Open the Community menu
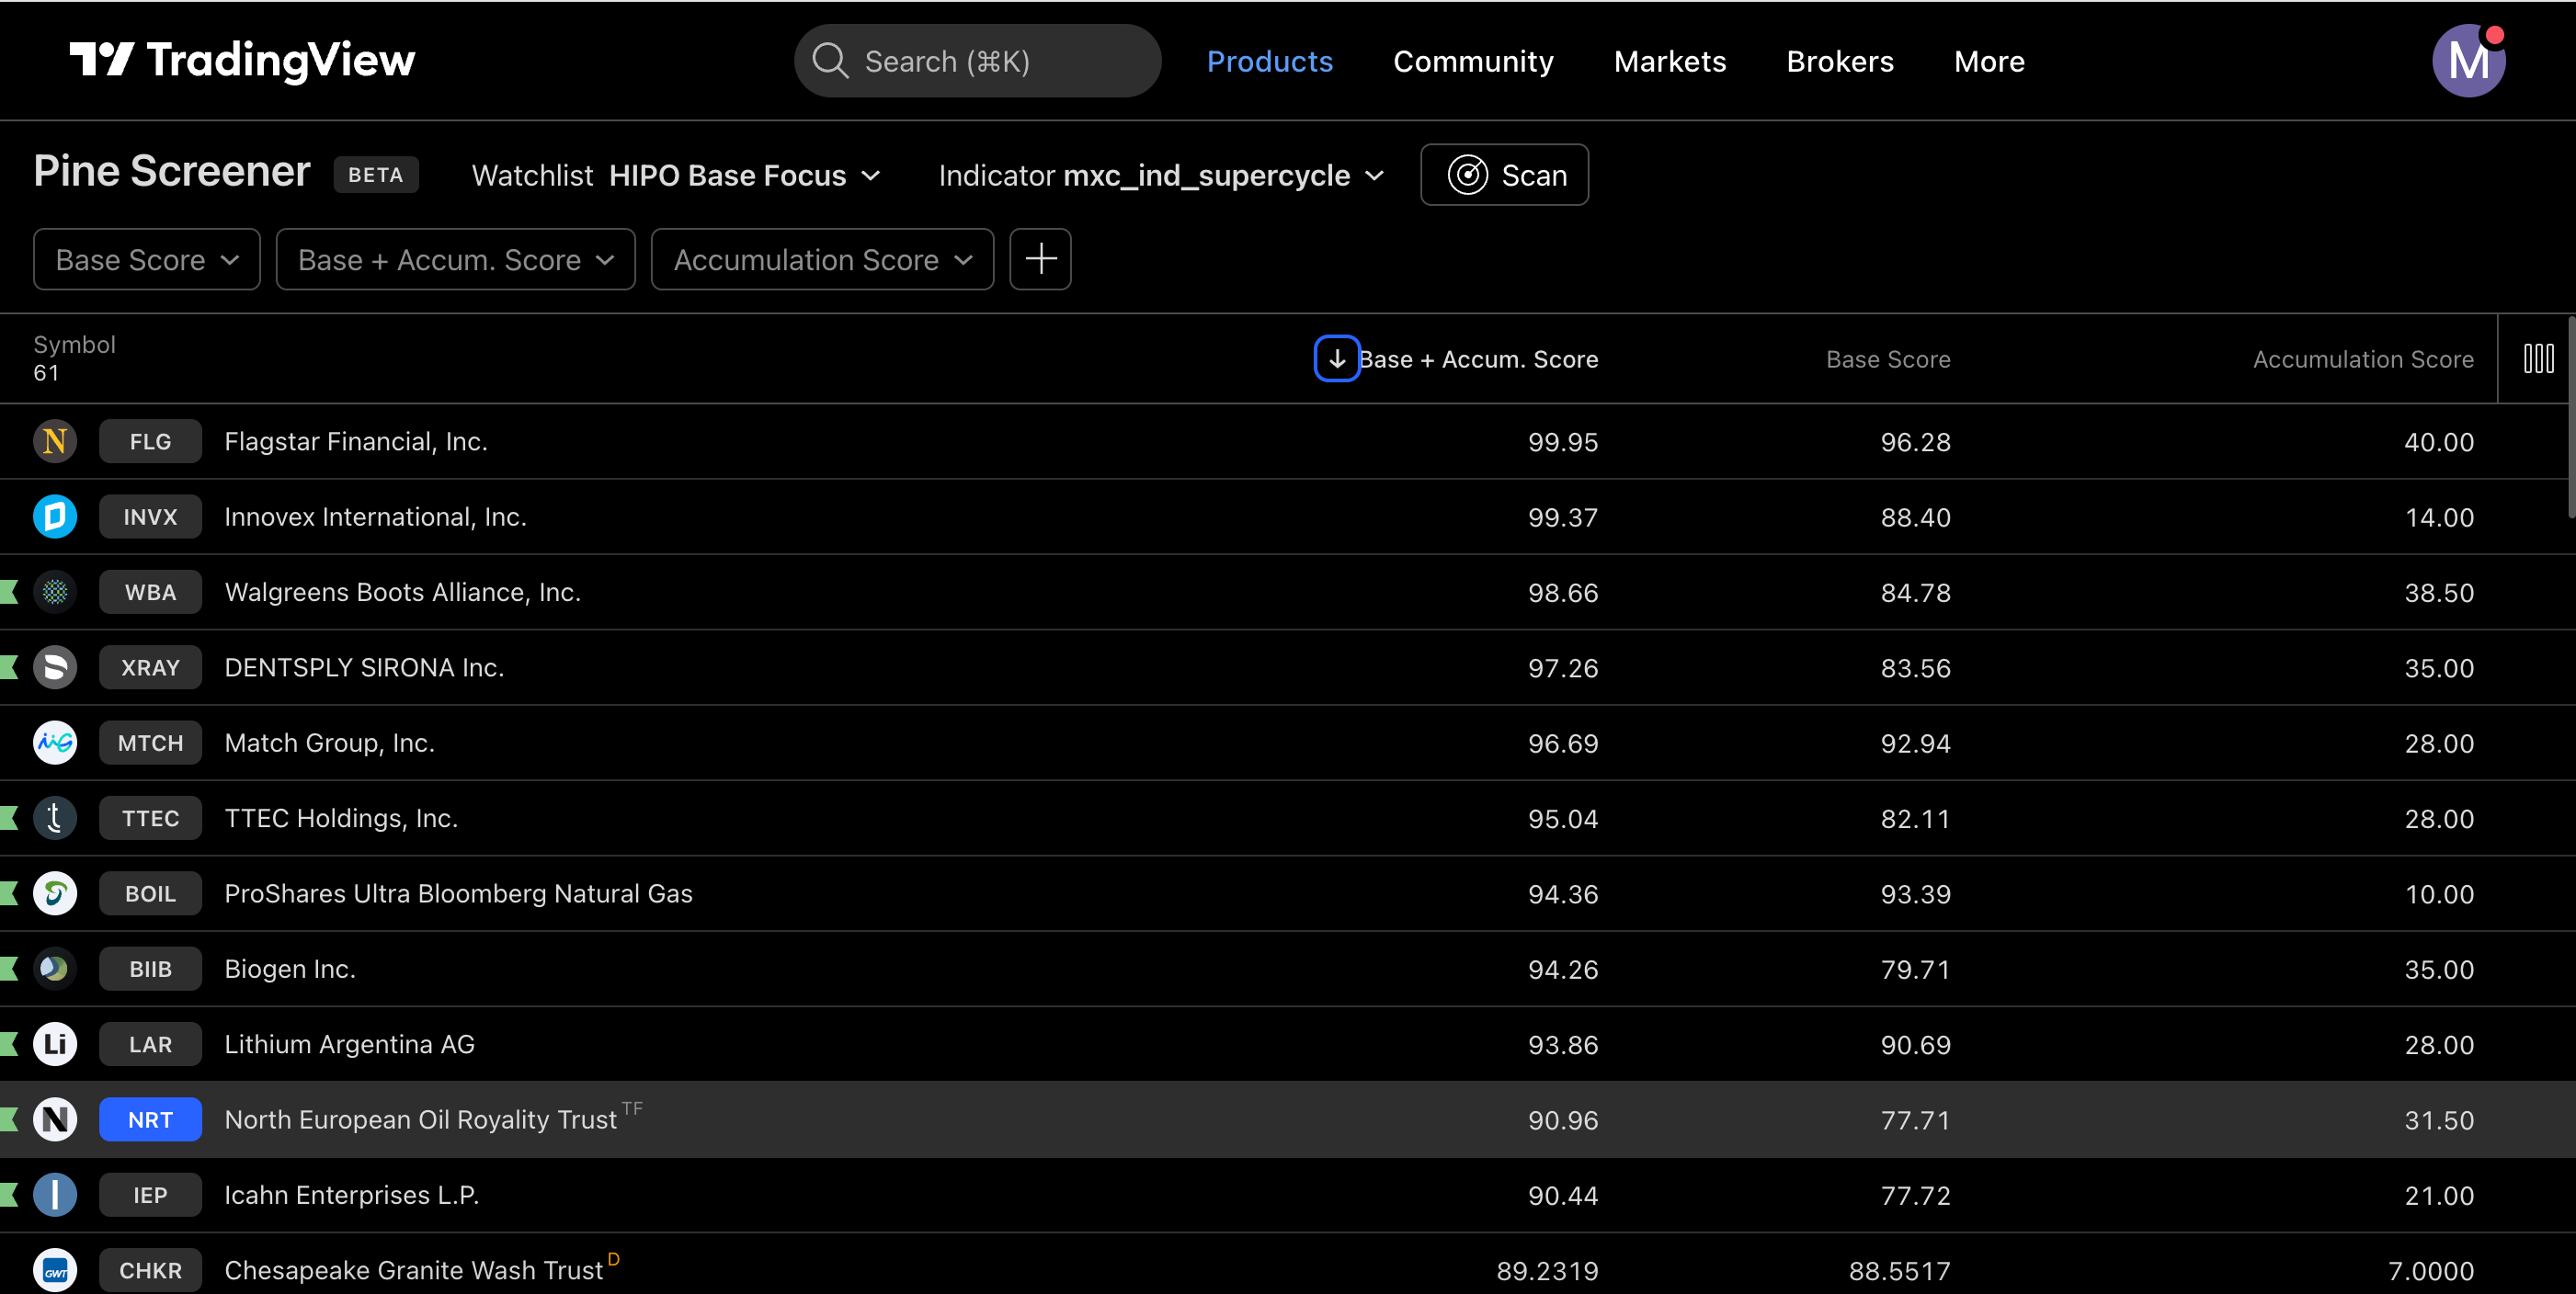Image resolution: width=2576 pixels, height=1294 pixels. point(1473,61)
